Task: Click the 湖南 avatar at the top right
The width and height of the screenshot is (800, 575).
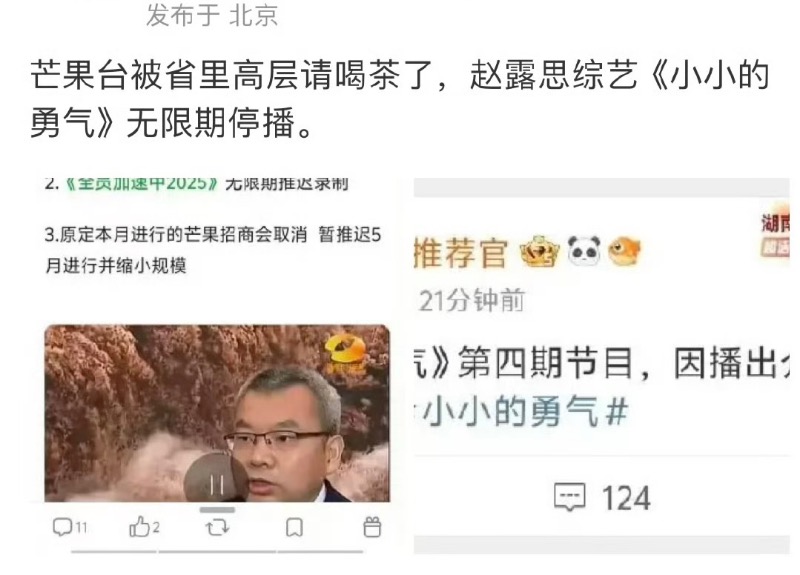Action: pyautogui.click(x=776, y=234)
